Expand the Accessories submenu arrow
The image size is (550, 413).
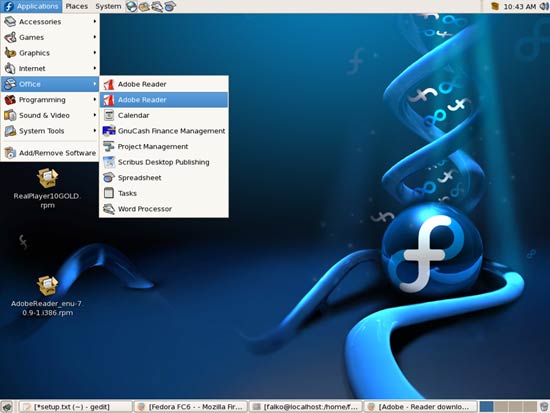pyautogui.click(x=95, y=21)
